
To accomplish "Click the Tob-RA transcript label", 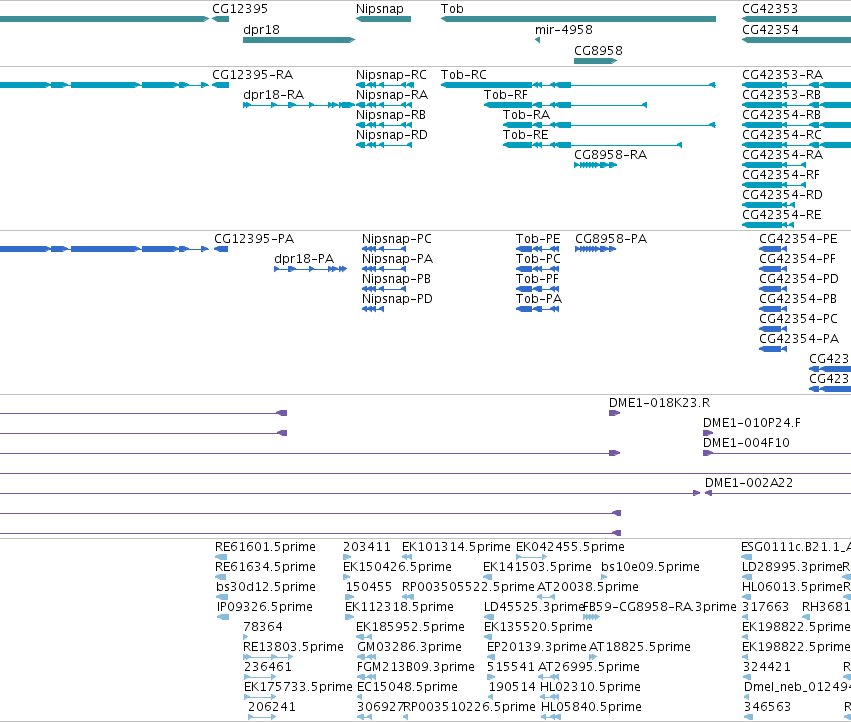I will point(526,115).
